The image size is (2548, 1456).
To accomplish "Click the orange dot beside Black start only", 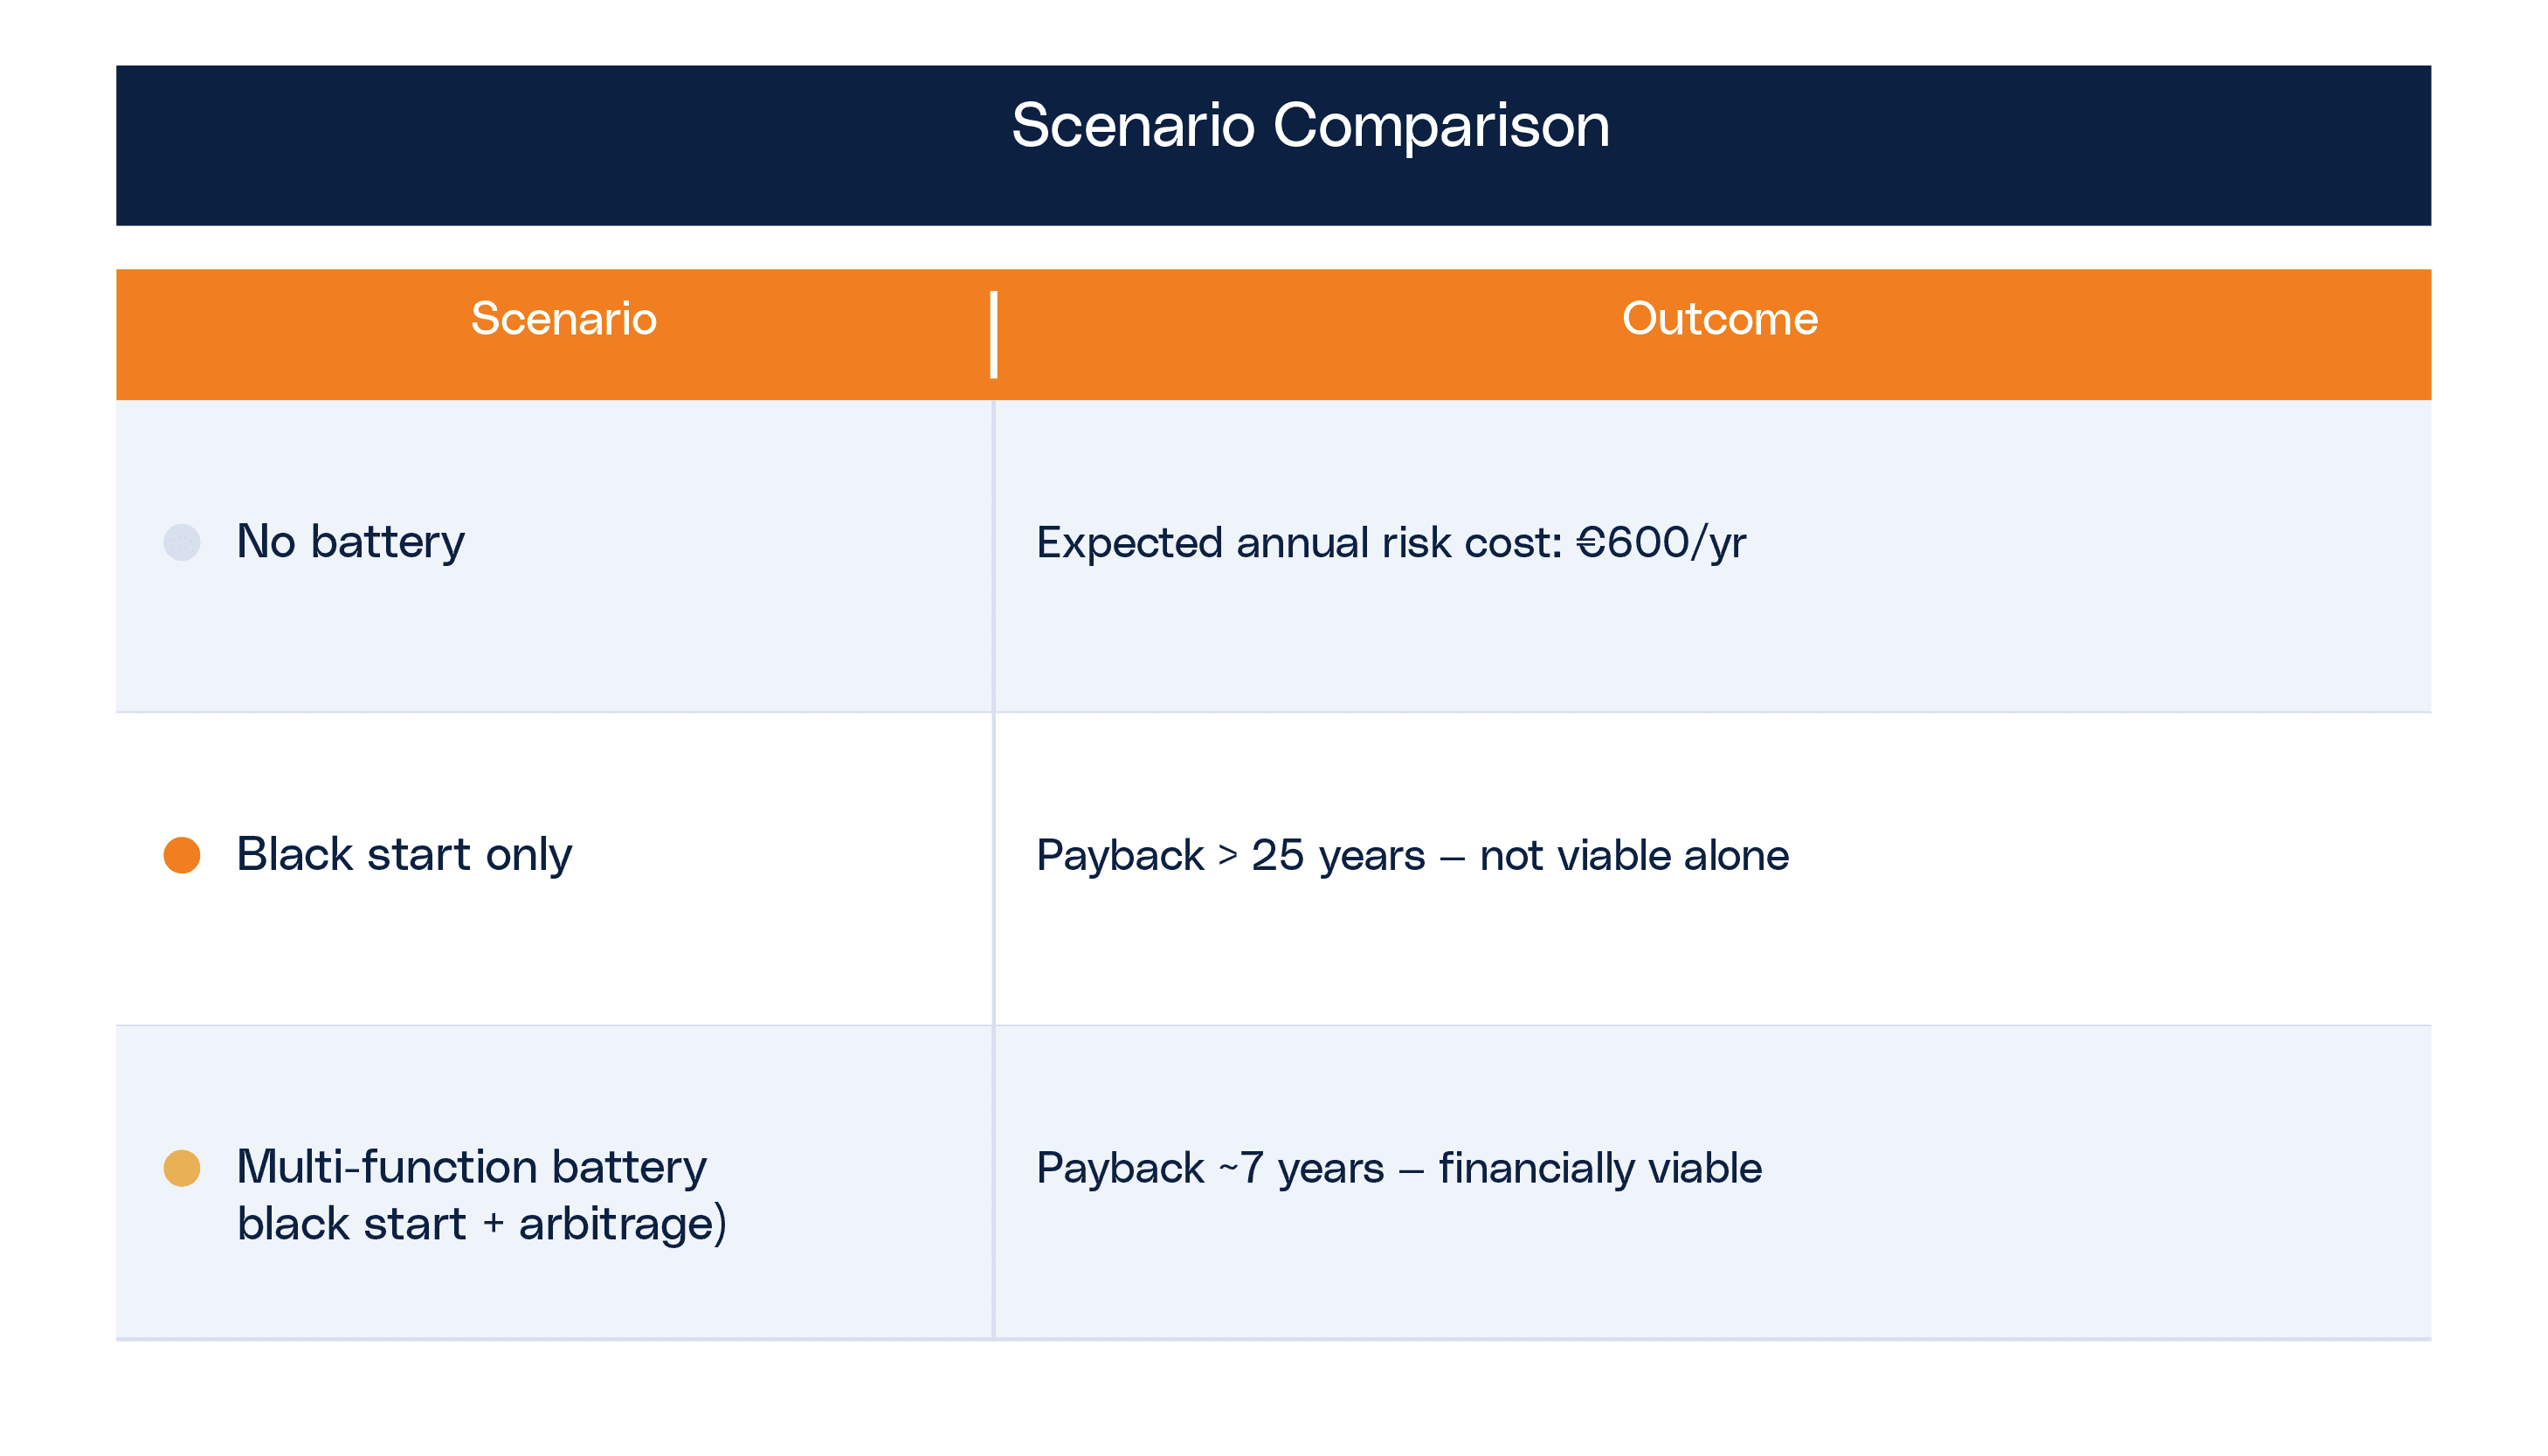I will coord(182,855).
